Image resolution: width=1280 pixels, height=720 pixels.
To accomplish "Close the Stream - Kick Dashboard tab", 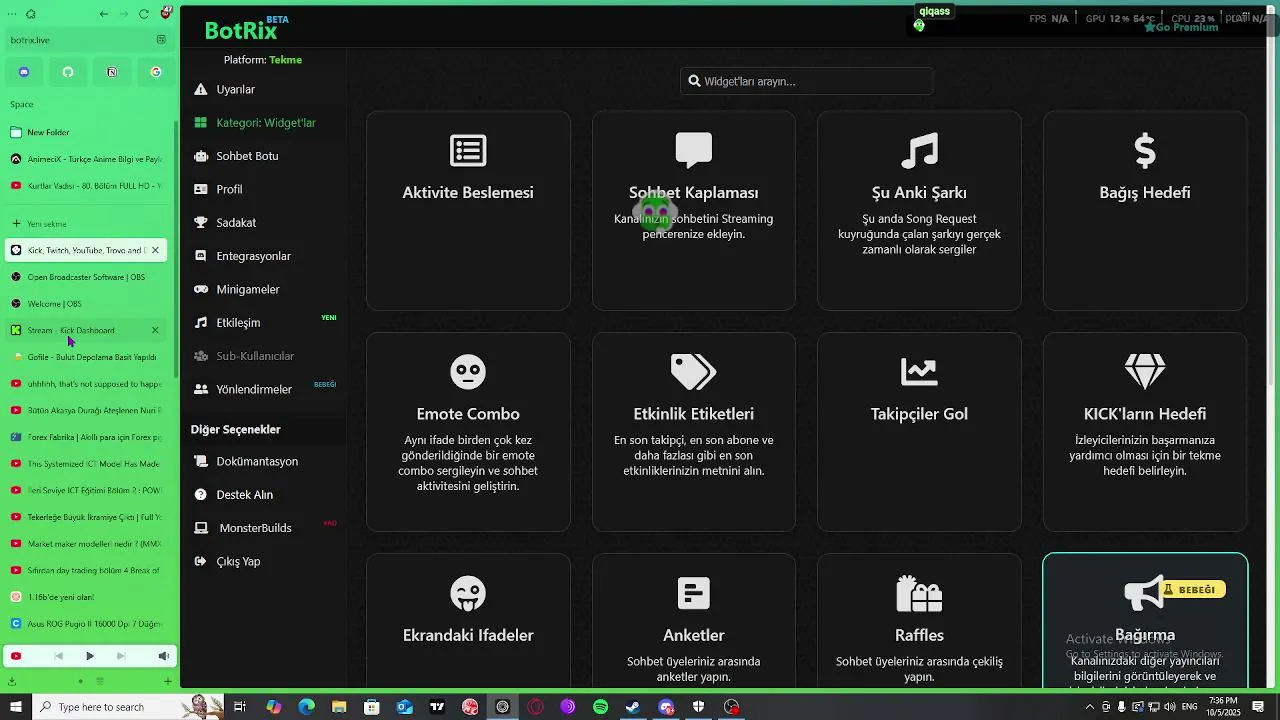I will coord(155,330).
